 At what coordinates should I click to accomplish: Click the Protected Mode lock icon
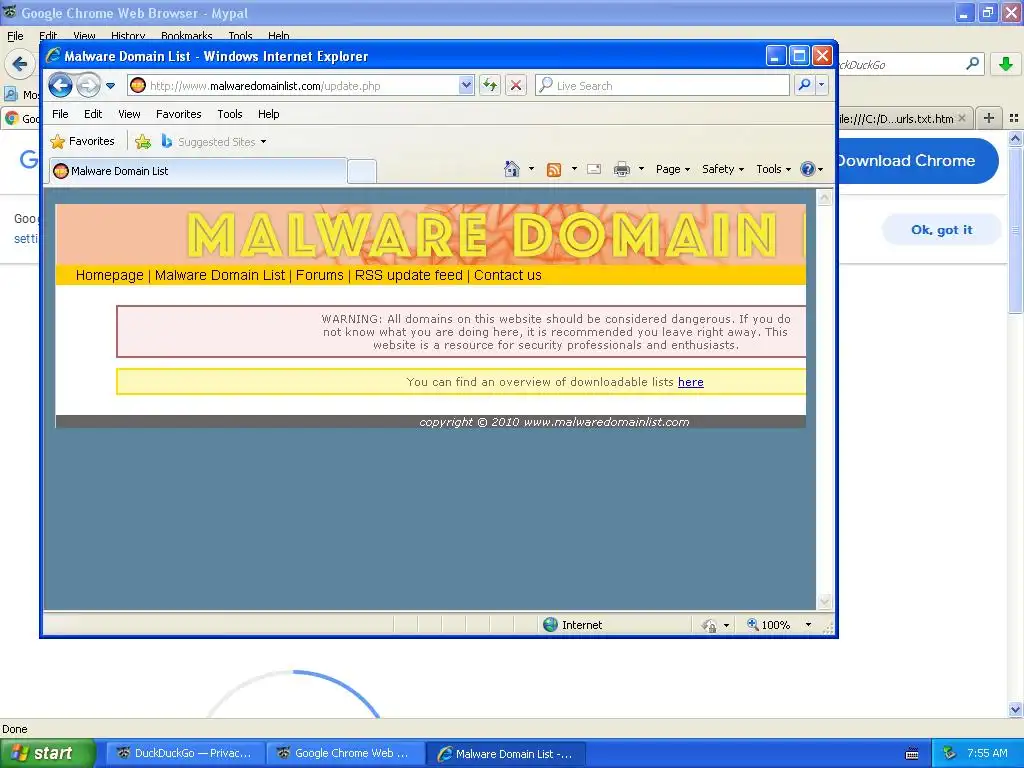709,625
